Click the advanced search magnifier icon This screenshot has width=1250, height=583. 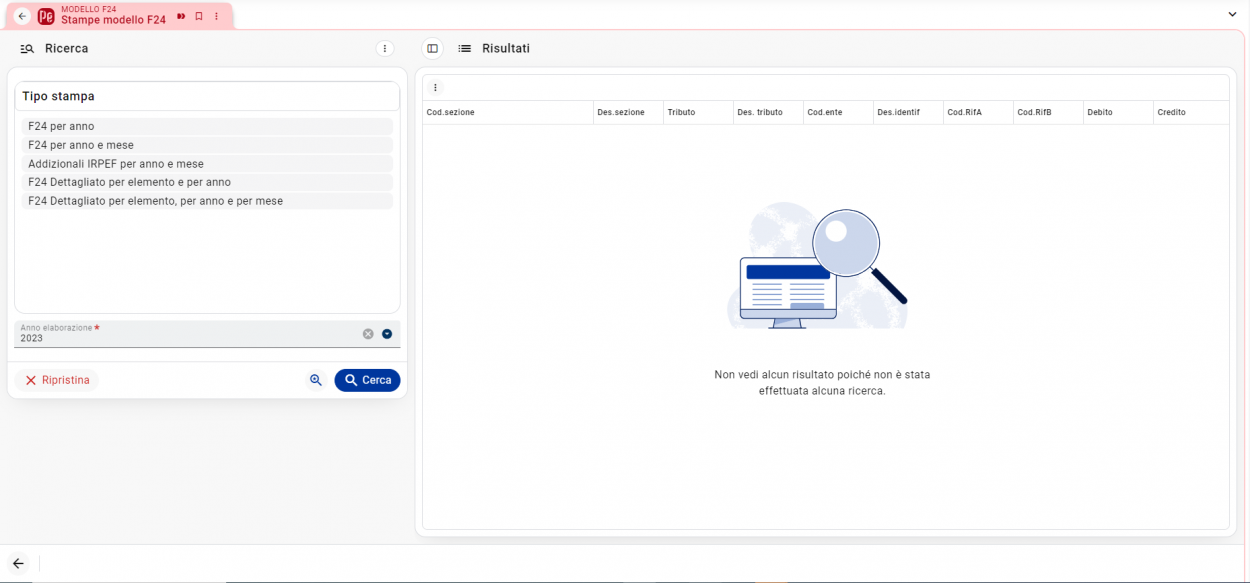tap(316, 380)
